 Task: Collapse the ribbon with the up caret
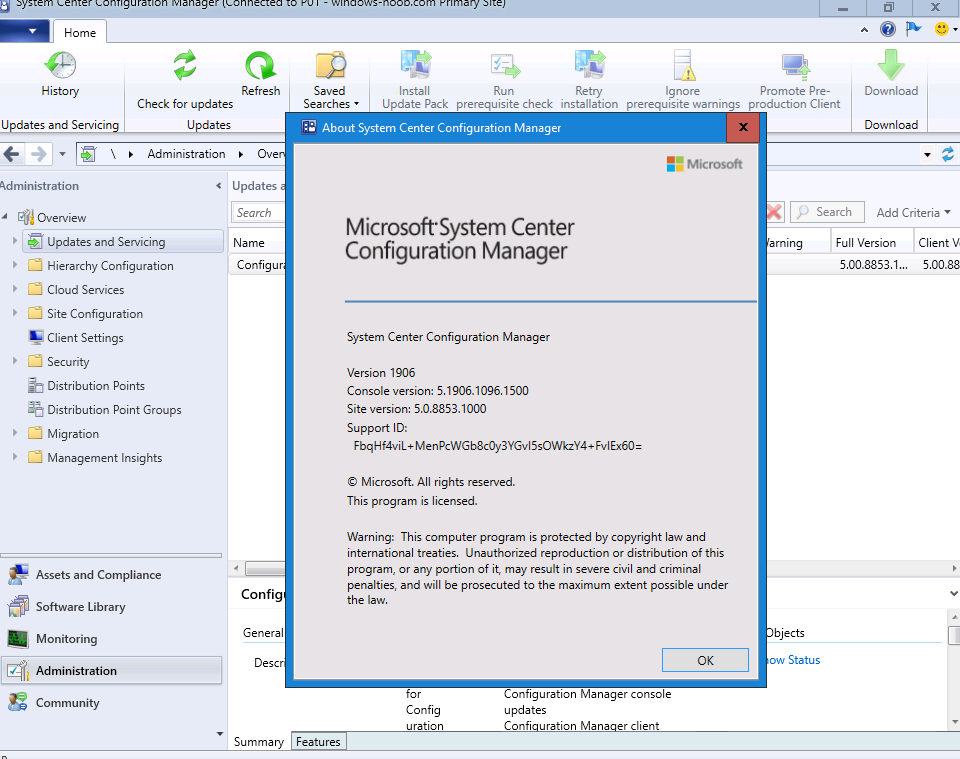864,29
